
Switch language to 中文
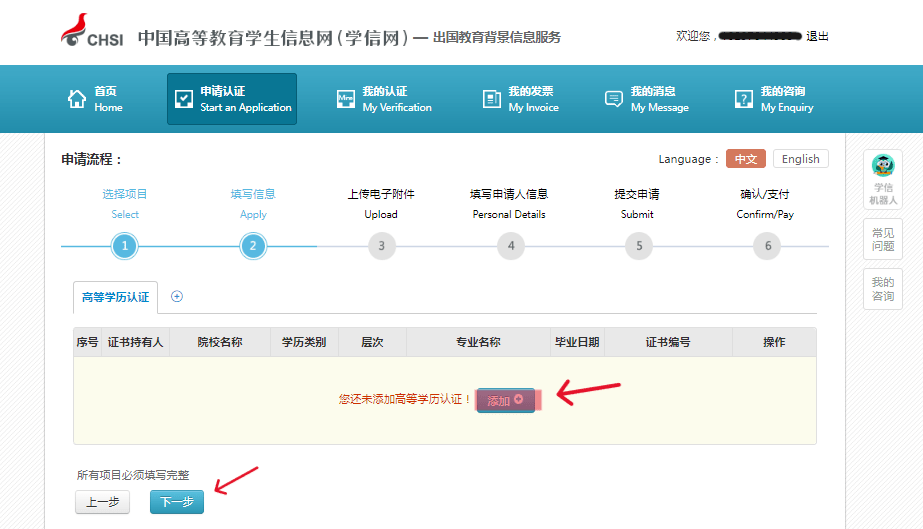pyautogui.click(x=745, y=159)
